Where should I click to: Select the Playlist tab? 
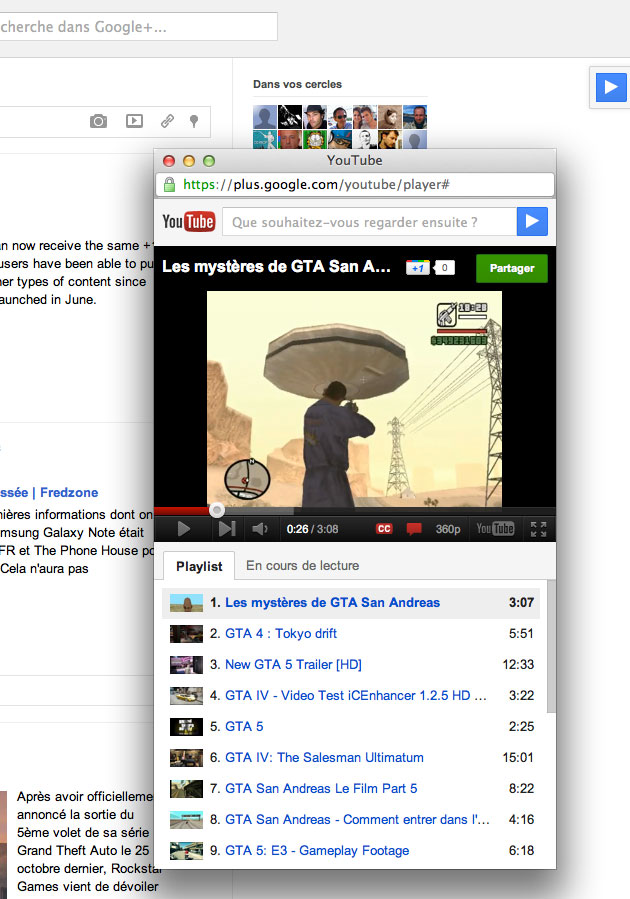tap(199, 566)
